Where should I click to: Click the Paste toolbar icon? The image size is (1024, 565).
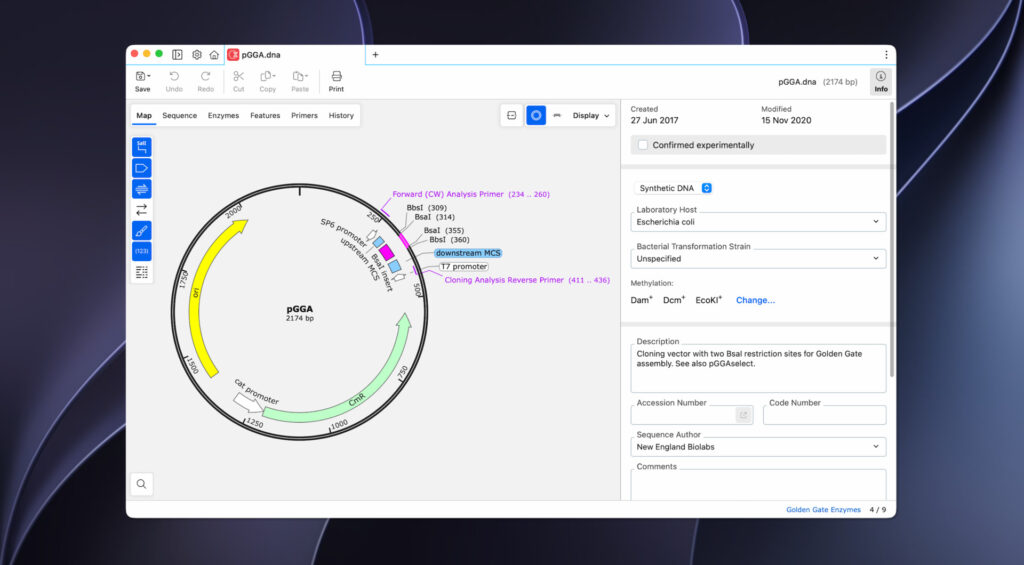click(x=300, y=82)
